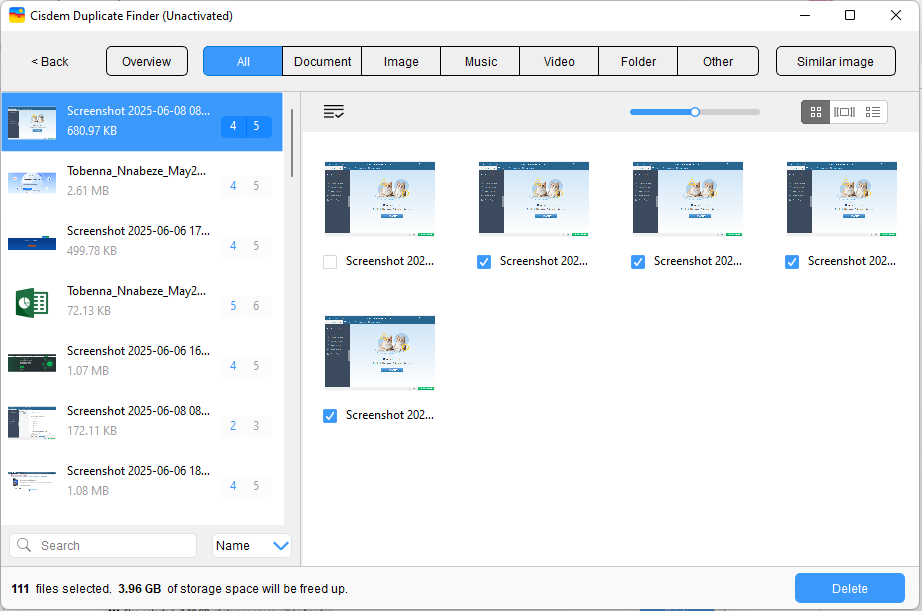Click the 3.96 GB storage text
This screenshot has height=611, width=922.
point(139,589)
